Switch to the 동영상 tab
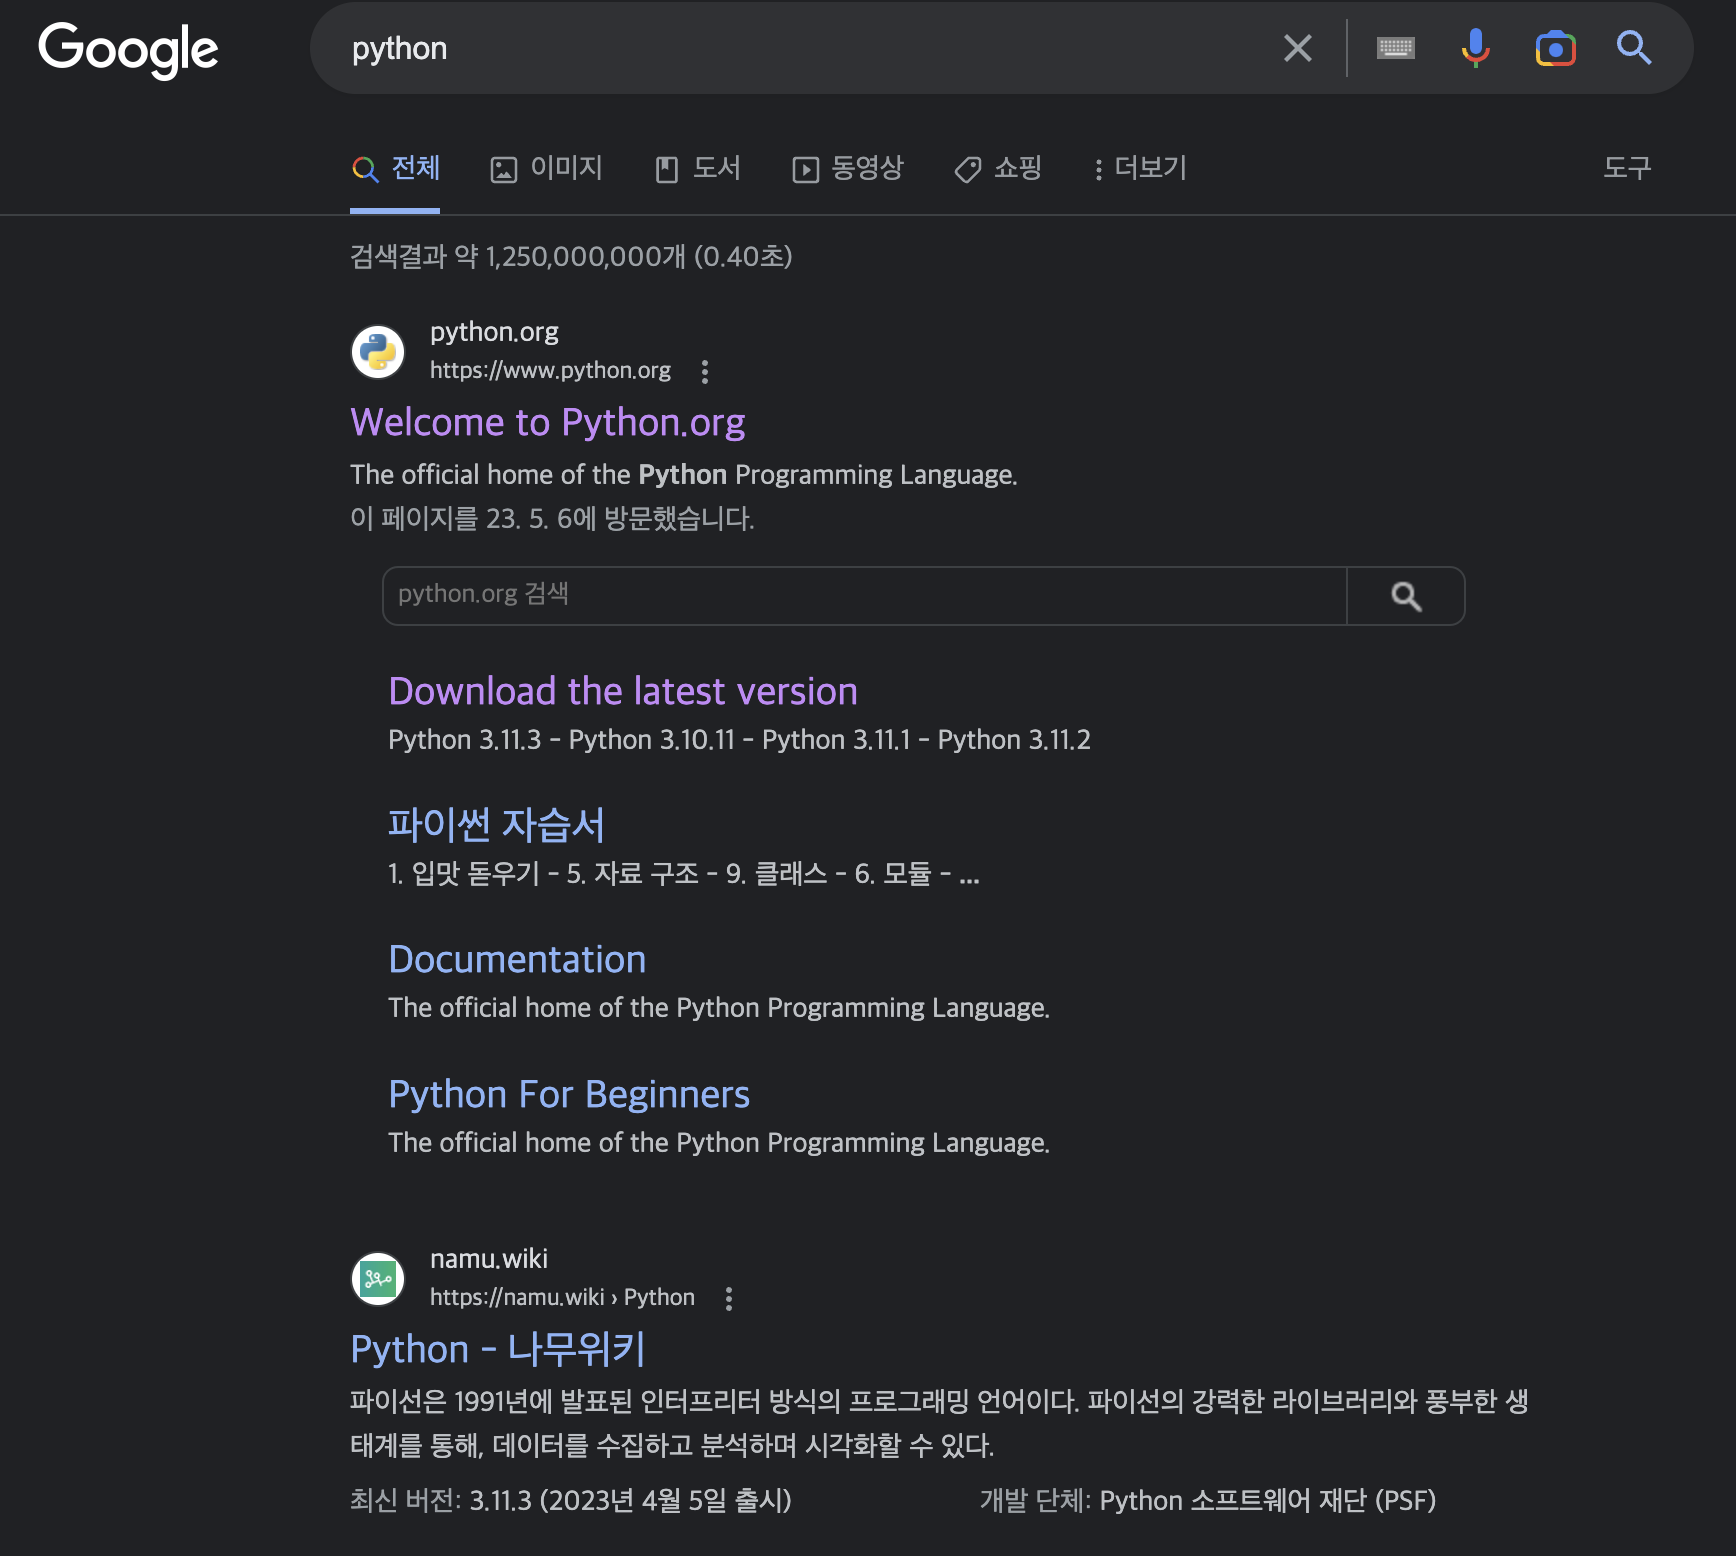This screenshot has height=1556, width=1736. [x=848, y=168]
